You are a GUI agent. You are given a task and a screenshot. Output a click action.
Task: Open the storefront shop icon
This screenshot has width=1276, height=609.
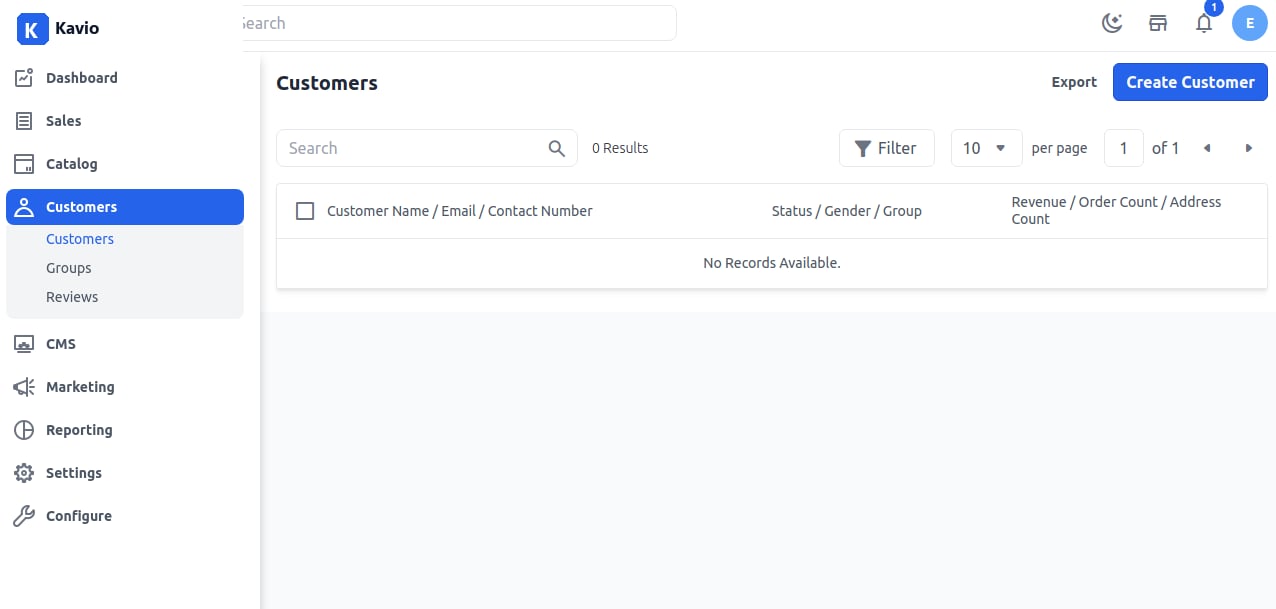(x=1158, y=23)
